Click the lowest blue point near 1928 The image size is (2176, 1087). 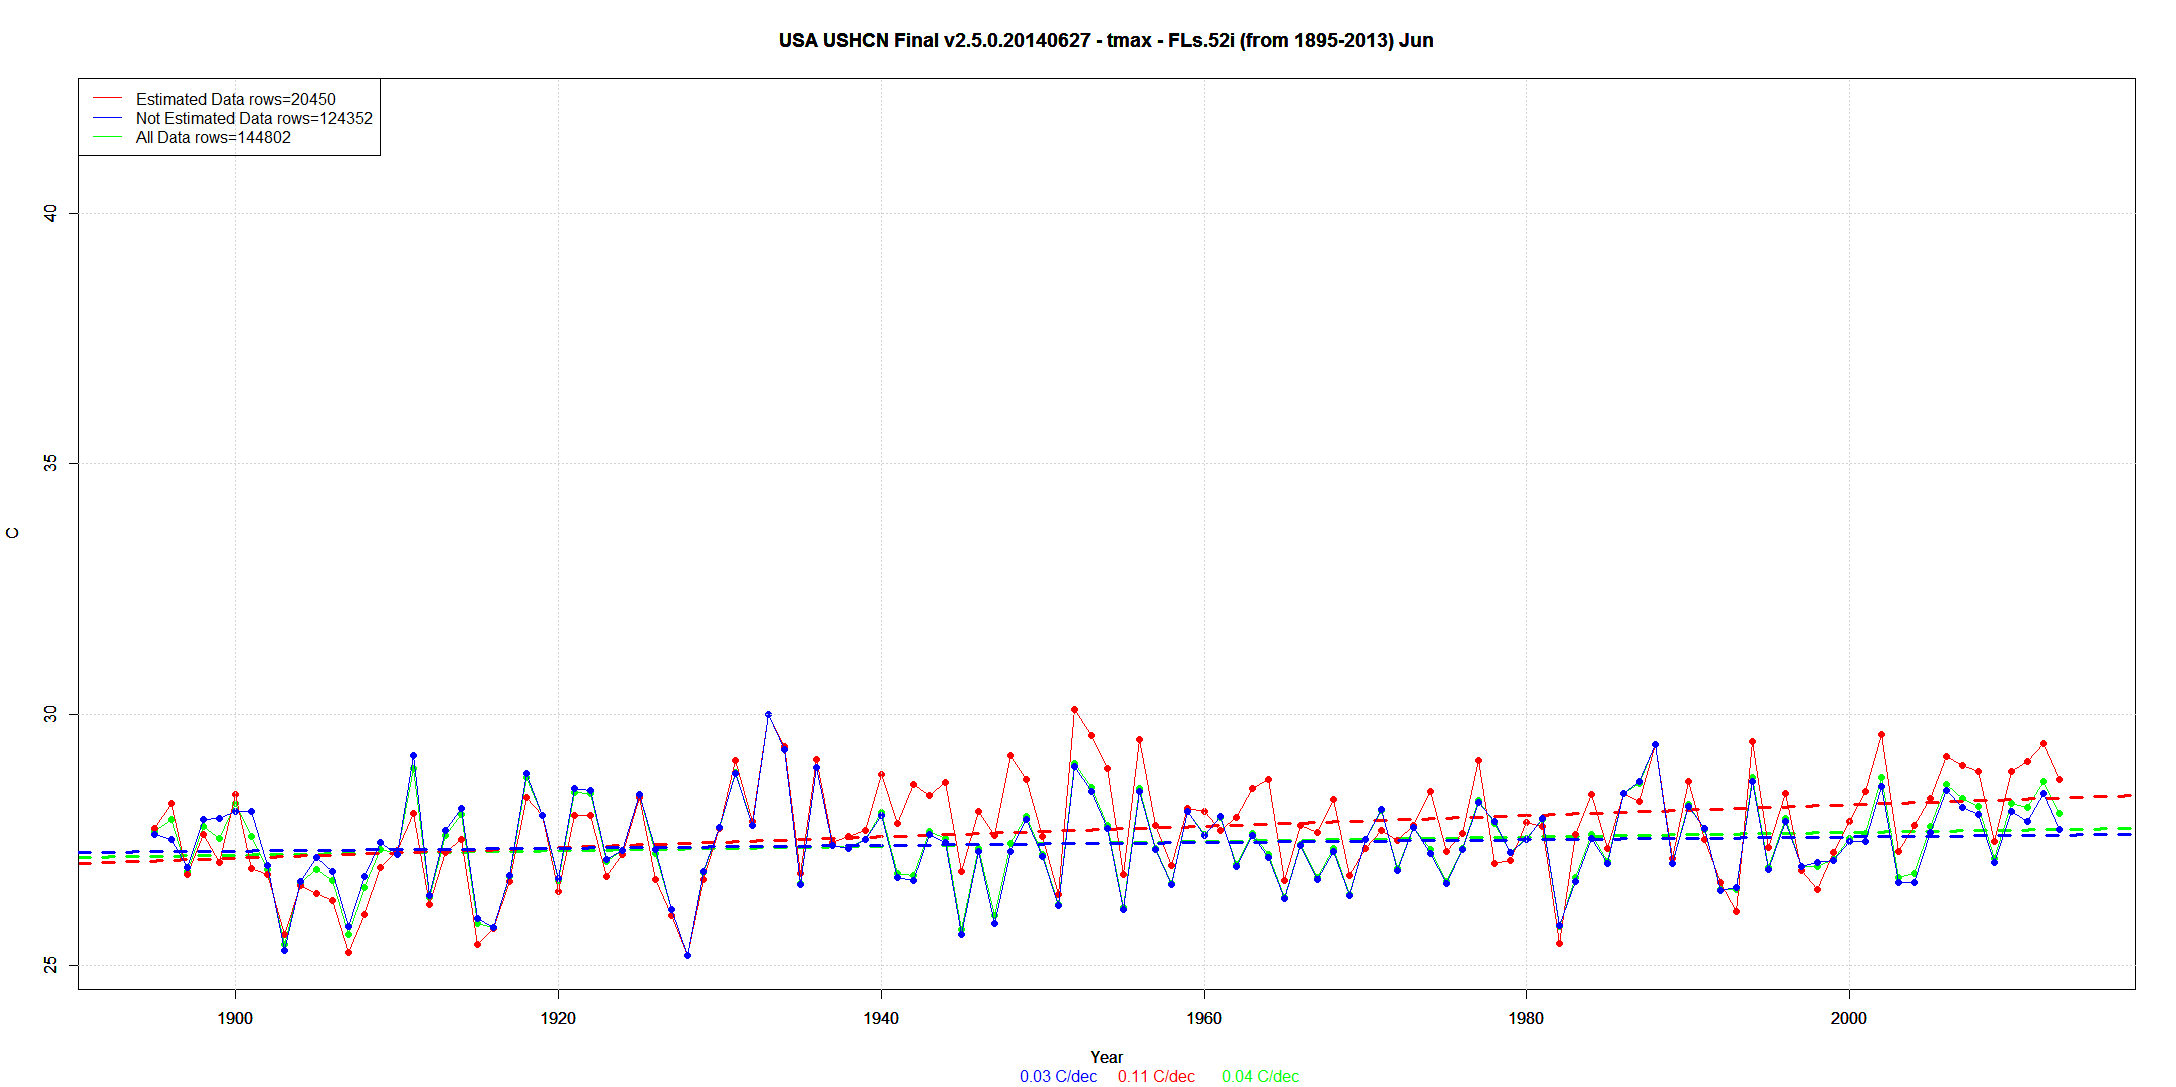pyautogui.click(x=687, y=956)
